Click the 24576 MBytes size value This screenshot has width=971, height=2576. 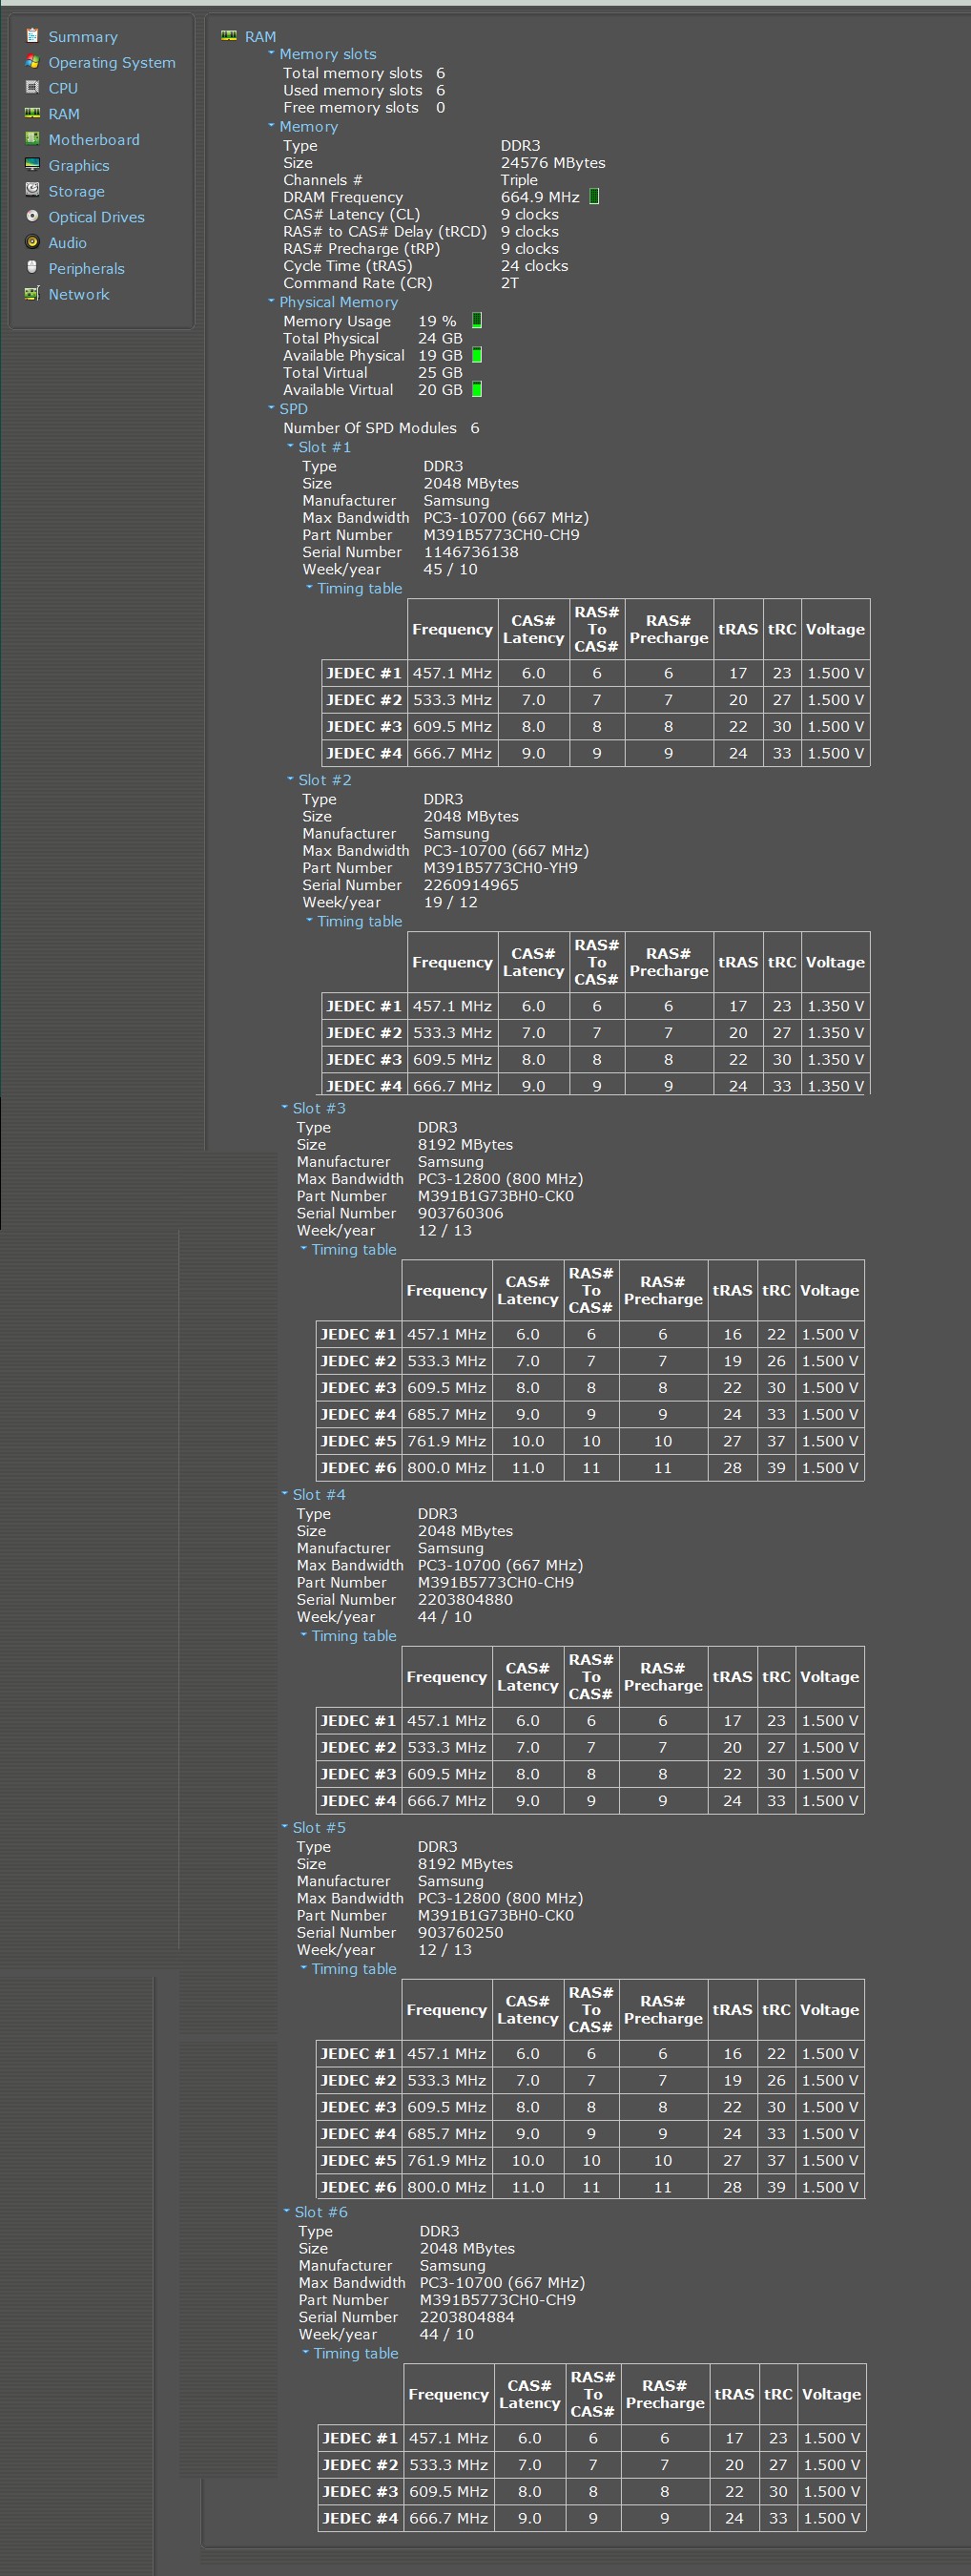coord(553,163)
